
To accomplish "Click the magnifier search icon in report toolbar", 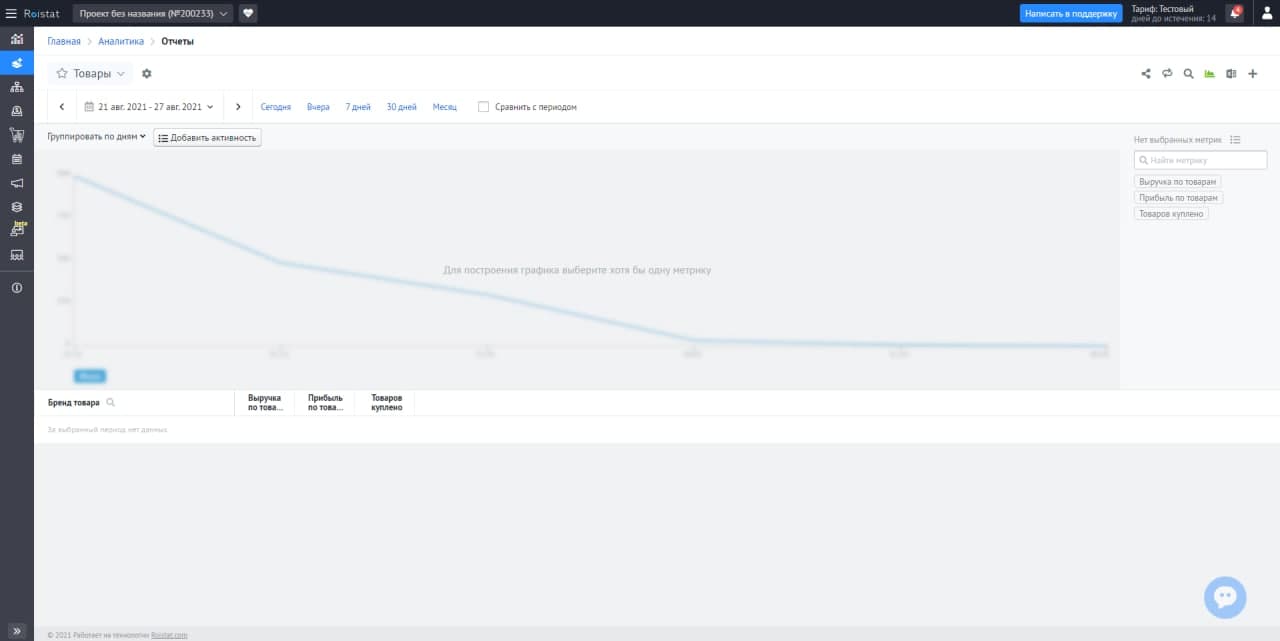I will coord(1188,73).
